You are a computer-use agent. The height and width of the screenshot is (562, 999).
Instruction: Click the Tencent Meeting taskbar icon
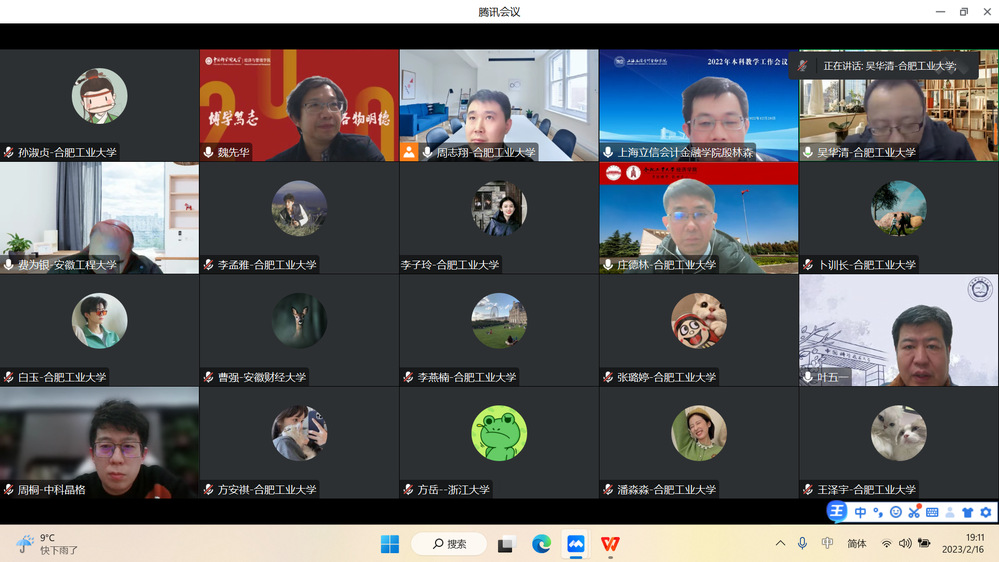tap(575, 544)
